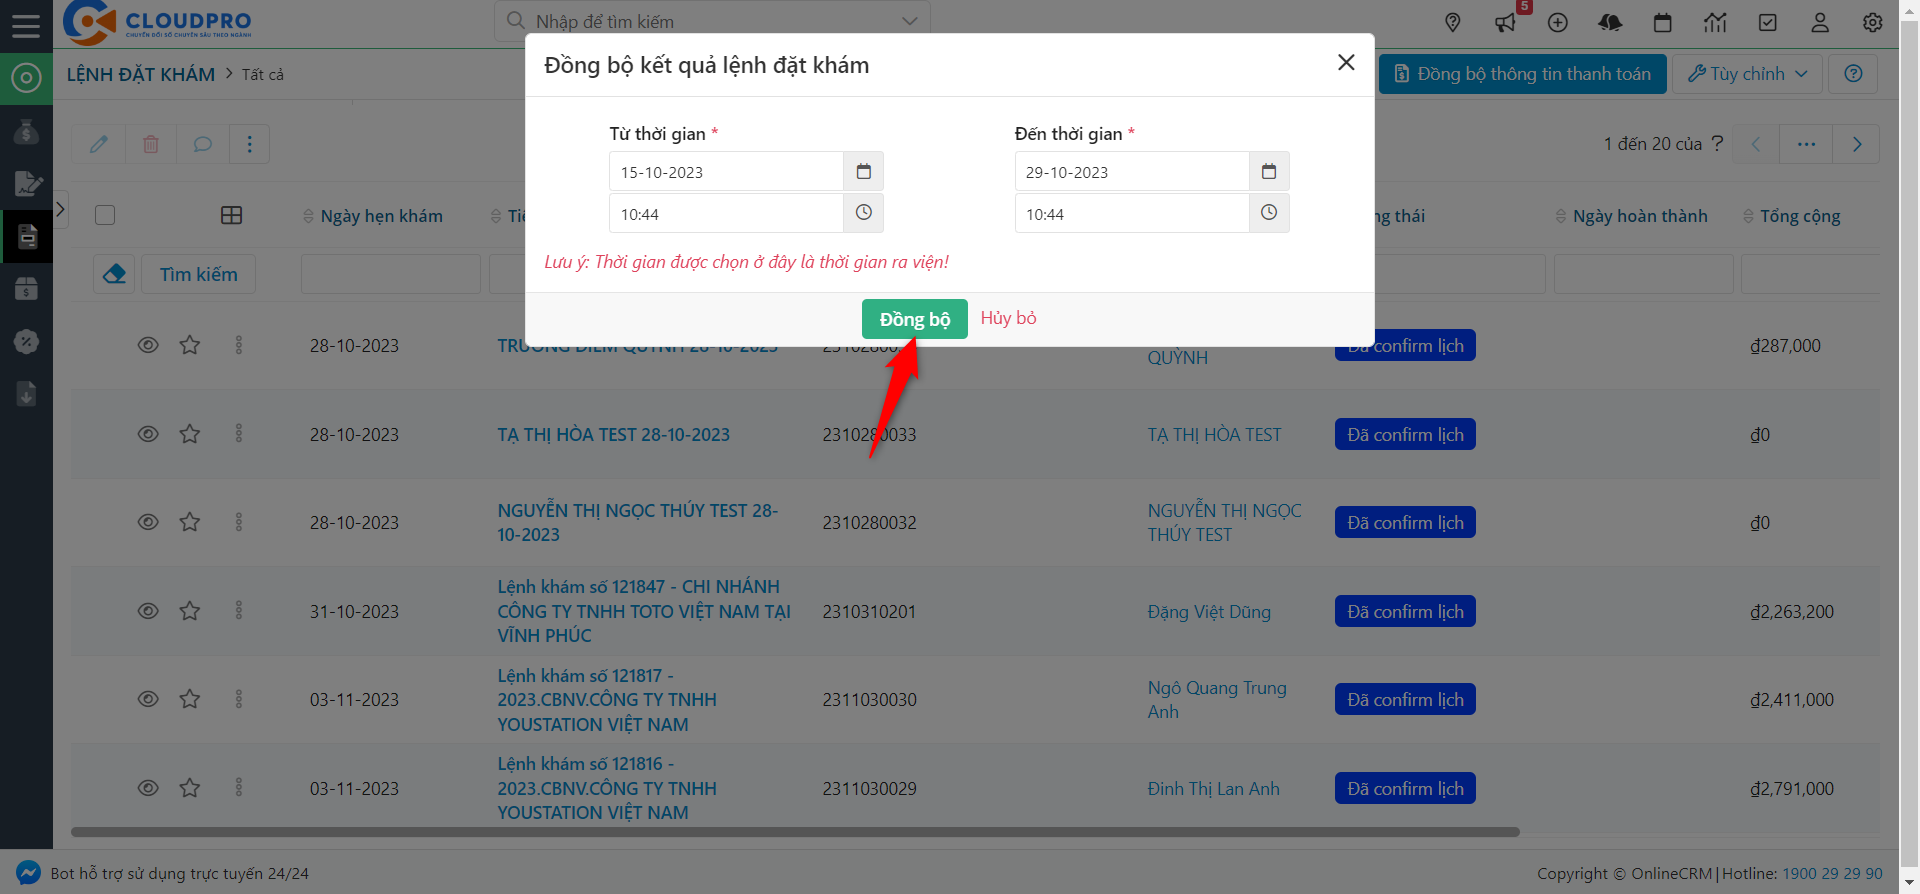The image size is (1920, 894).
Task: Open date picker for Đến thời gian
Action: [1269, 172]
